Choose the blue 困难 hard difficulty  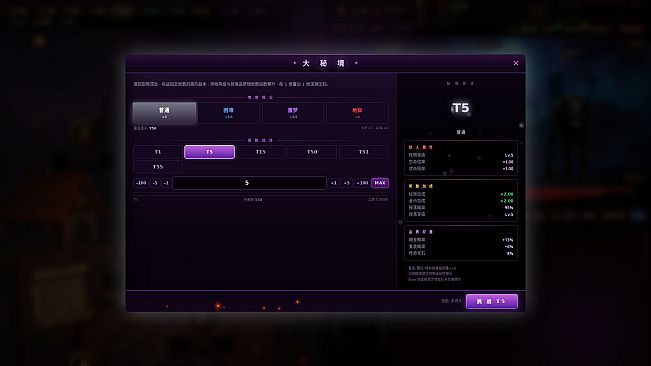(228, 113)
